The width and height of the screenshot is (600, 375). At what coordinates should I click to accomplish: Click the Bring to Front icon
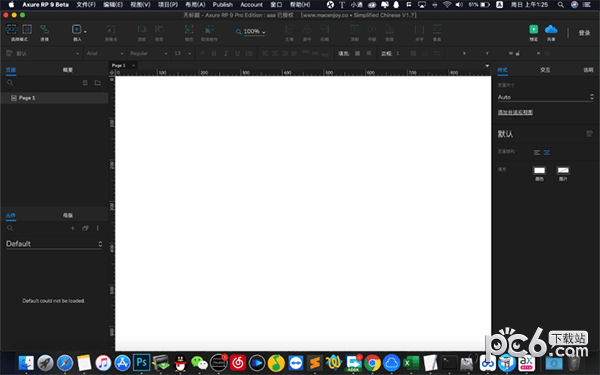click(x=141, y=29)
